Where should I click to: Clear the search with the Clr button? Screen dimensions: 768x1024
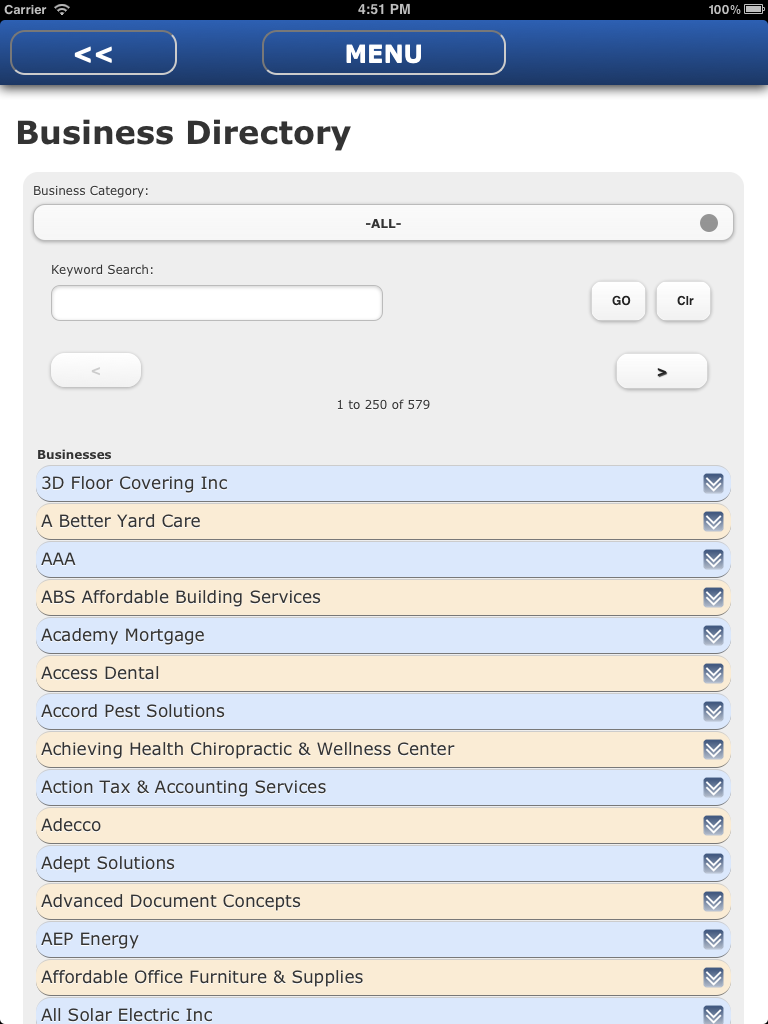click(x=684, y=301)
